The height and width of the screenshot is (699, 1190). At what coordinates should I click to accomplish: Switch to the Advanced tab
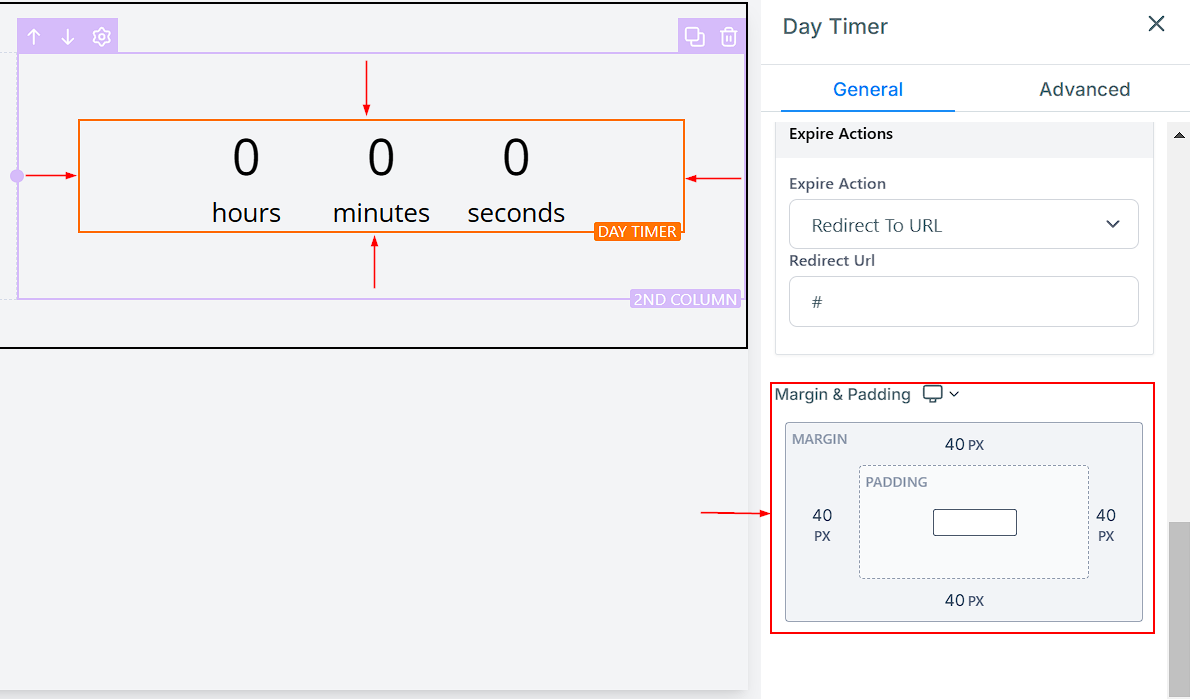click(1084, 89)
